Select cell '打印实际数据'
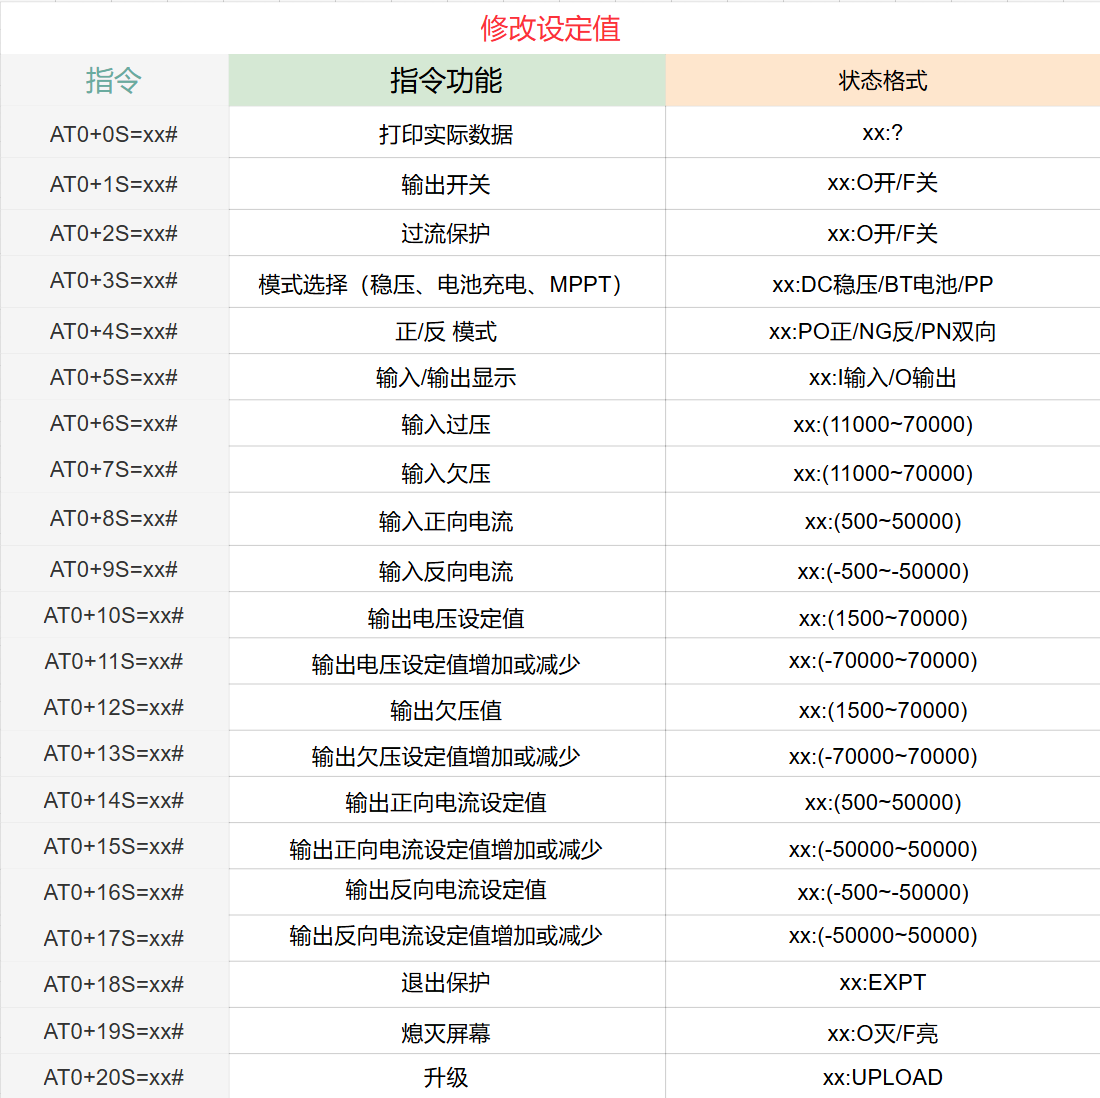 (446, 133)
